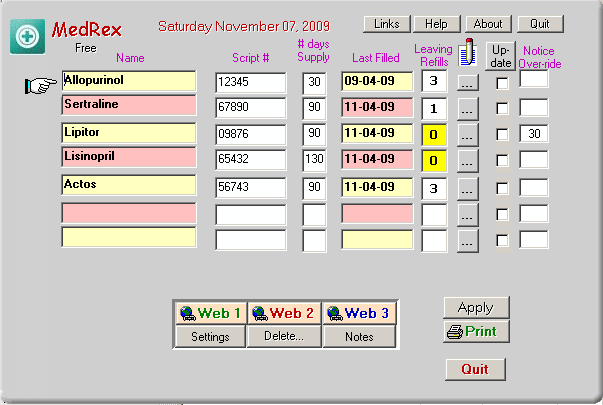Open the ellipsis button in Lipitor row

468,135
